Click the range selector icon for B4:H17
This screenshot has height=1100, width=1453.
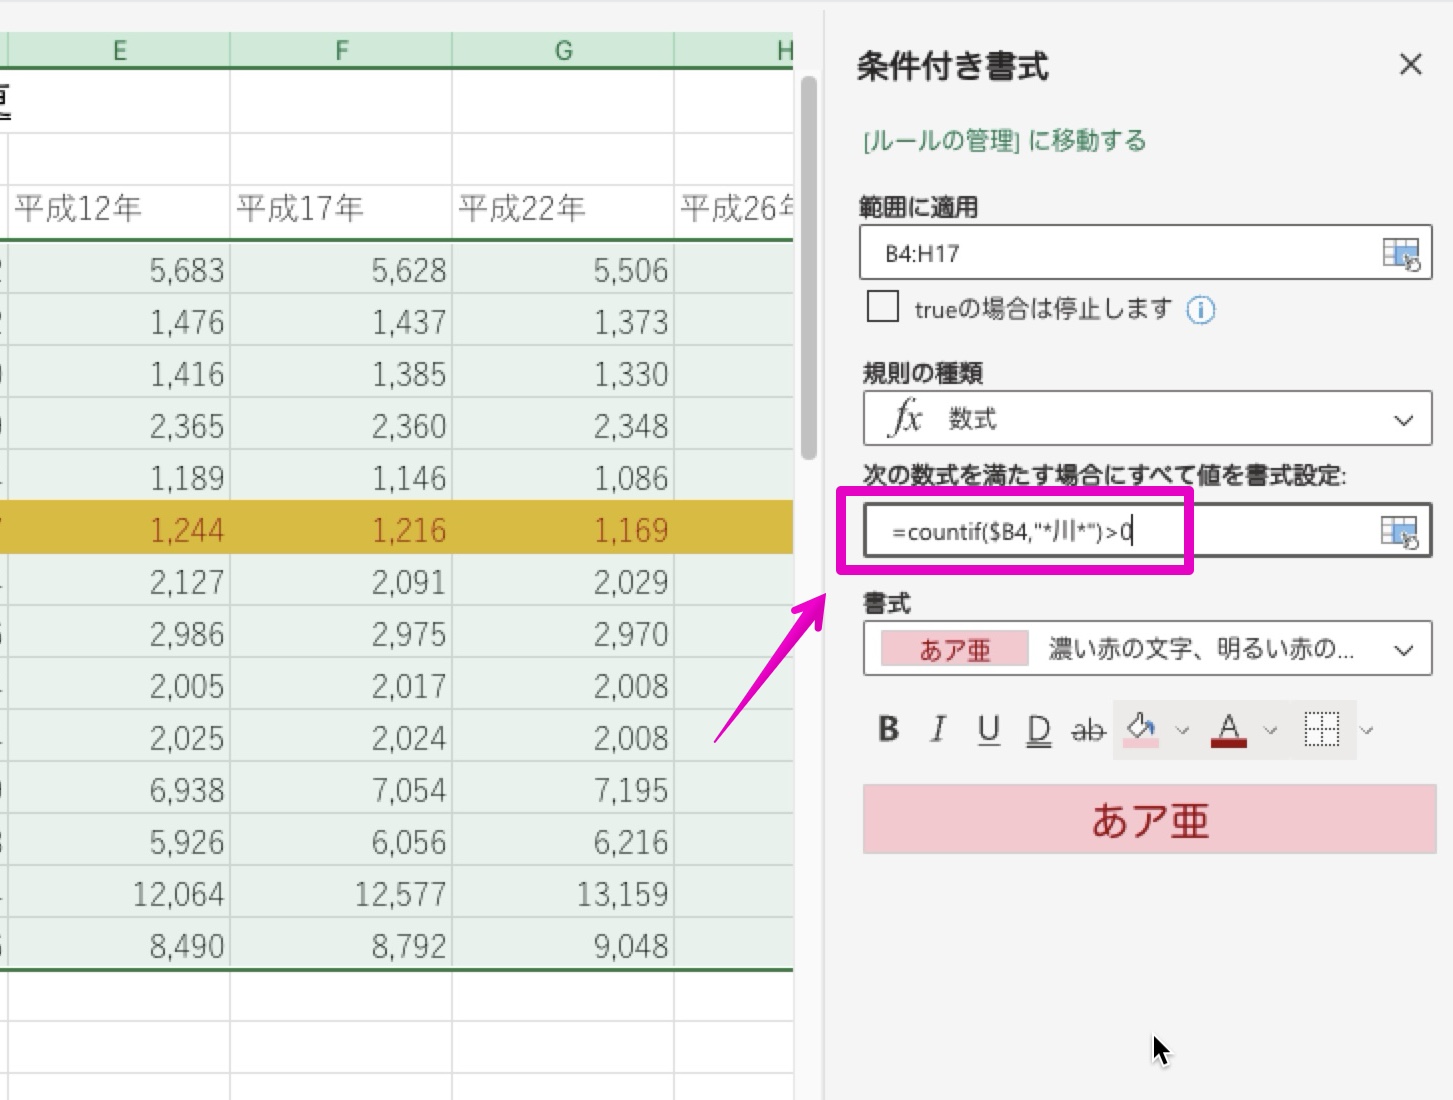click(x=1400, y=254)
